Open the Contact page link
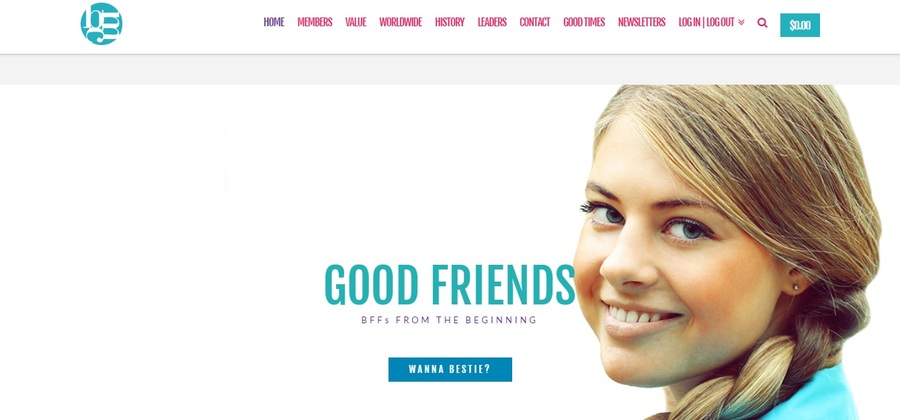Viewport: 900px width, 420px height. tap(534, 22)
